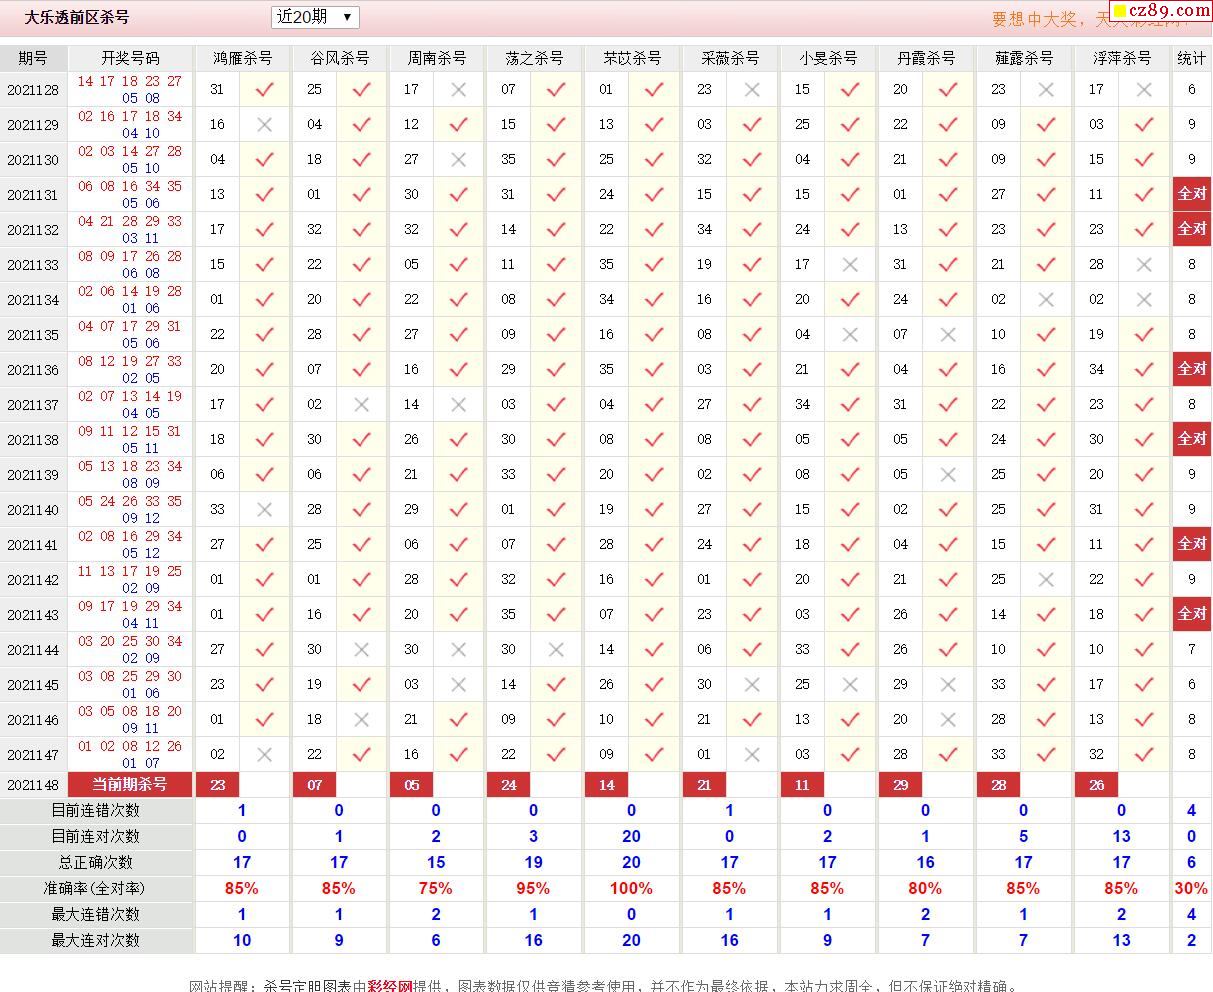1213x992 pixels.
Task: Click the 期号 column header
Action: click(33, 58)
